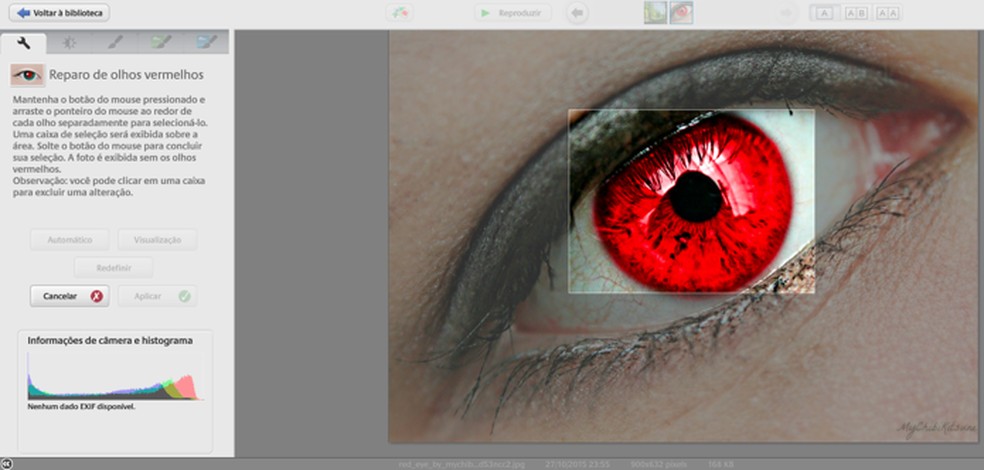Go to the next photo with the right arrow

coord(787,13)
